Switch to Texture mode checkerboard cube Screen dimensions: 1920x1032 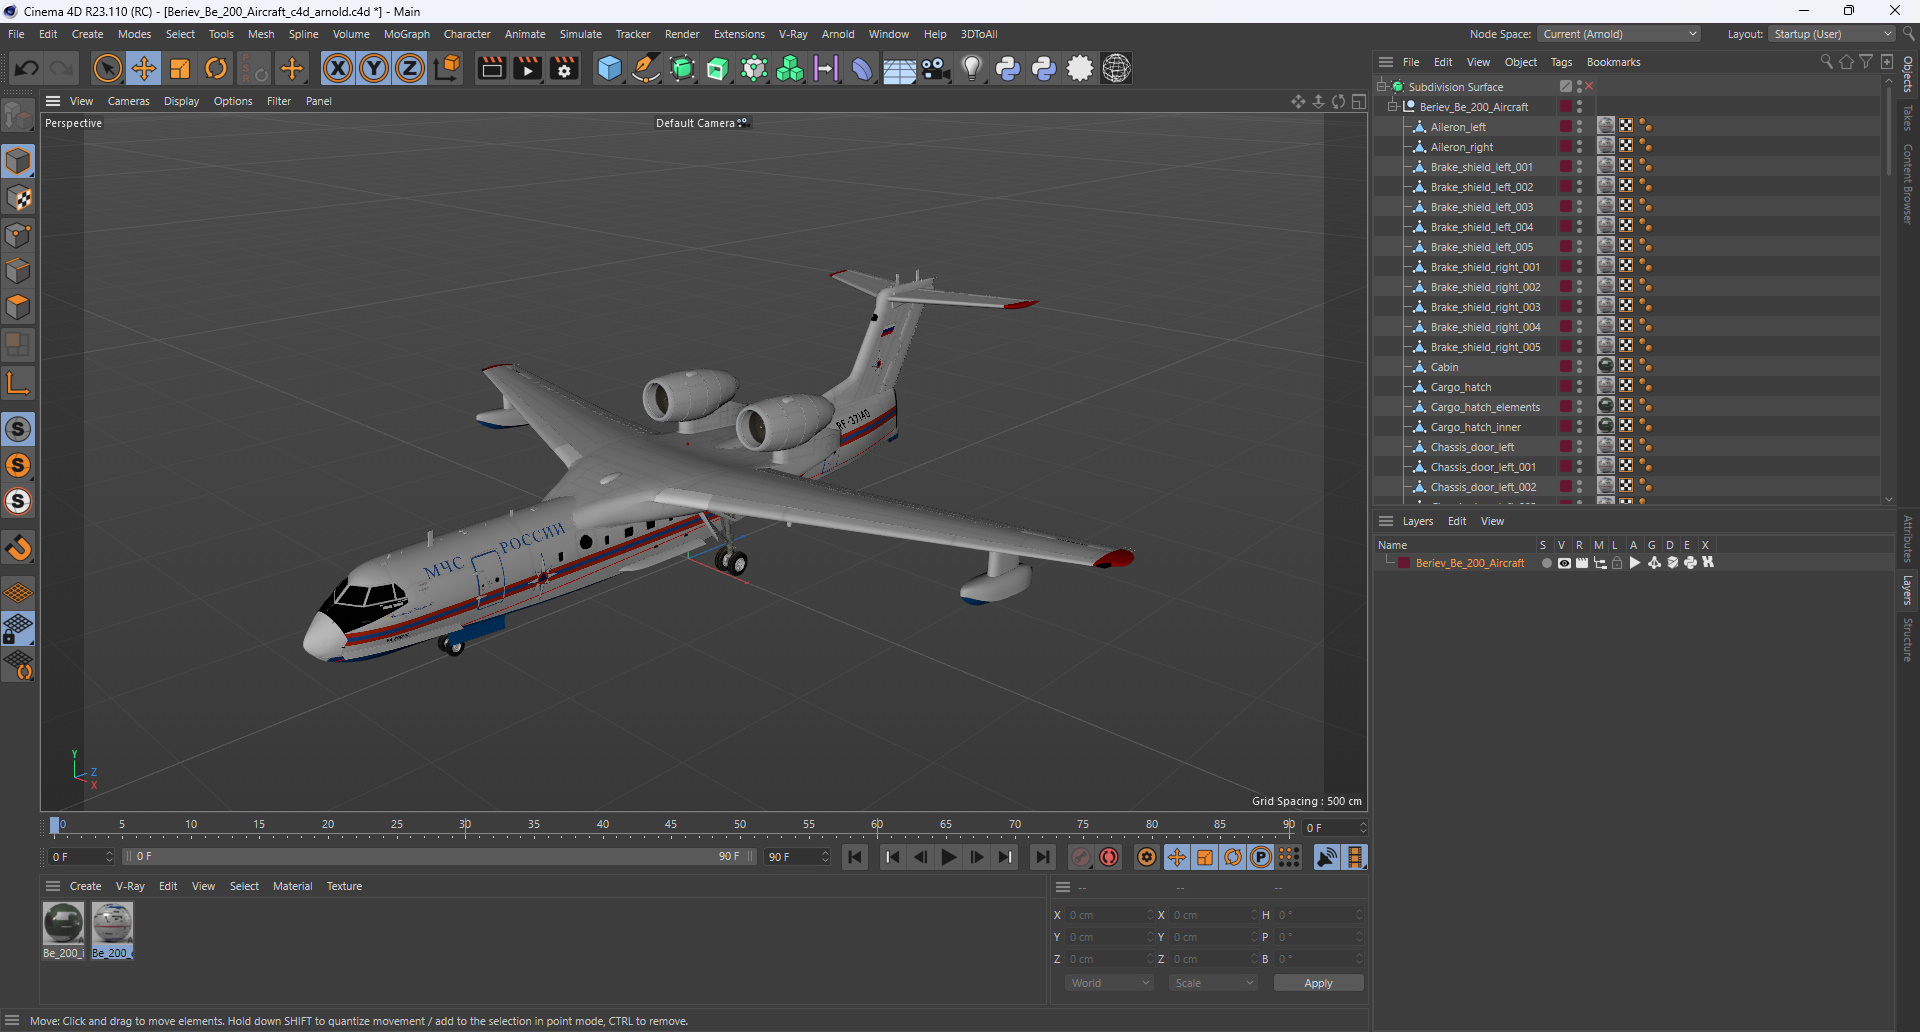(x=18, y=198)
